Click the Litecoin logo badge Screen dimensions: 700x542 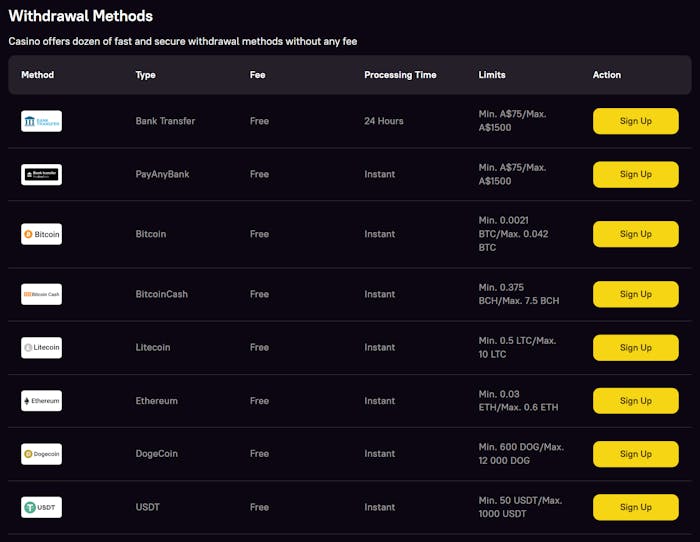pyautogui.click(x=41, y=347)
